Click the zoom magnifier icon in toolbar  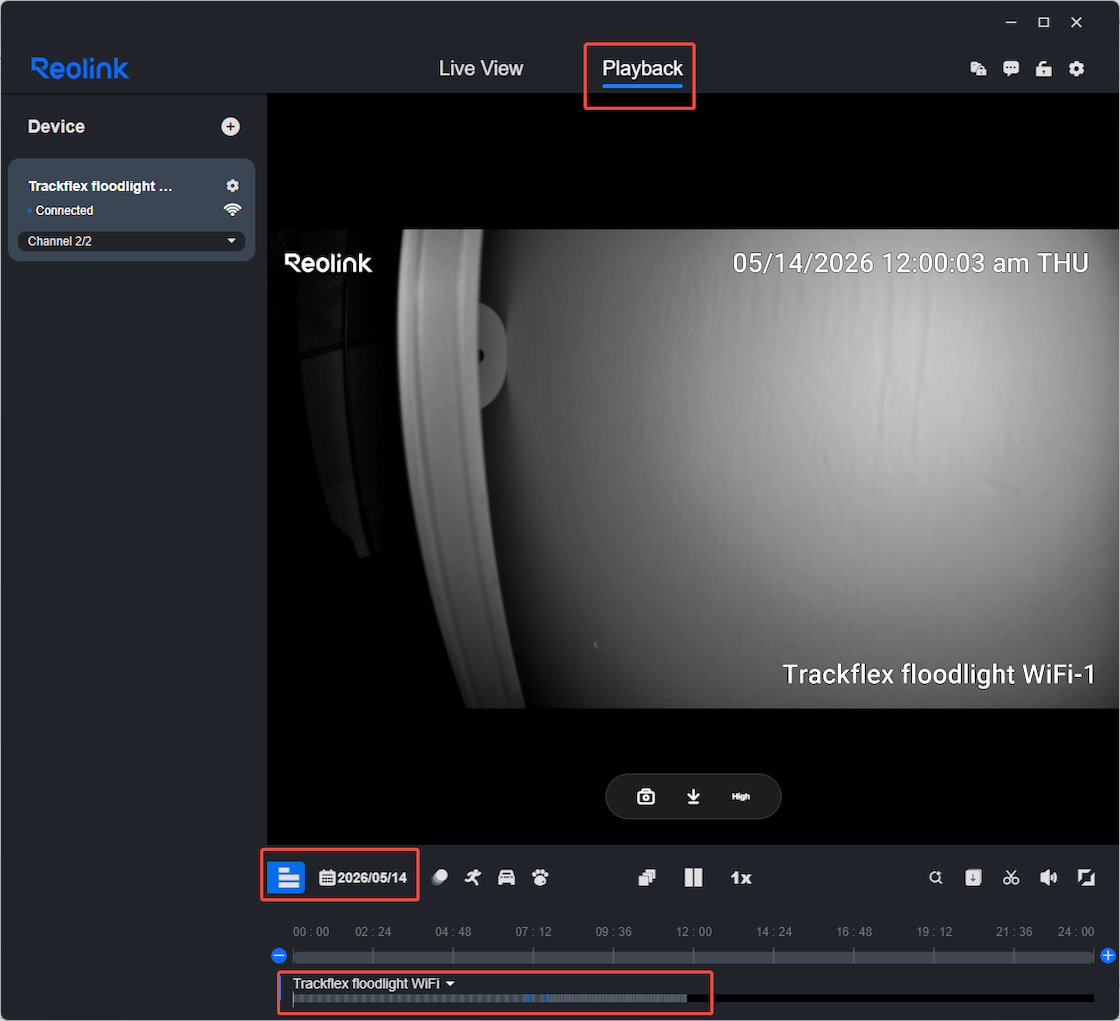tap(936, 877)
